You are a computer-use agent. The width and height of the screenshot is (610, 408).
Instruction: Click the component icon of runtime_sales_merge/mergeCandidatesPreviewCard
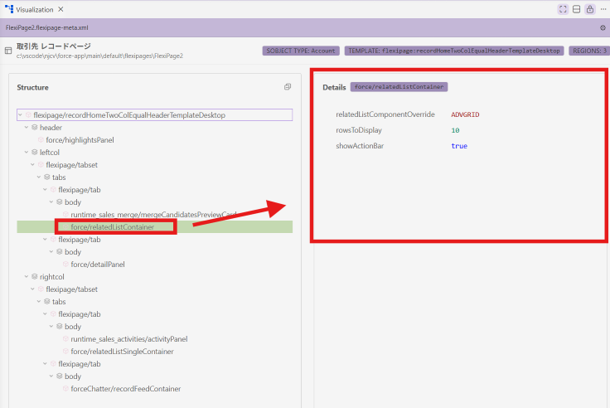coord(66,215)
